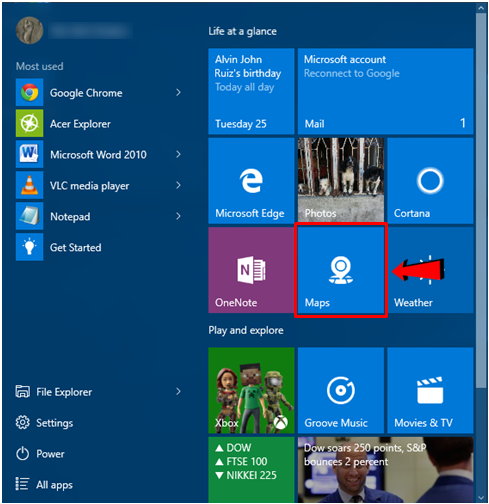Open the OneNote tile

click(x=251, y=270)
